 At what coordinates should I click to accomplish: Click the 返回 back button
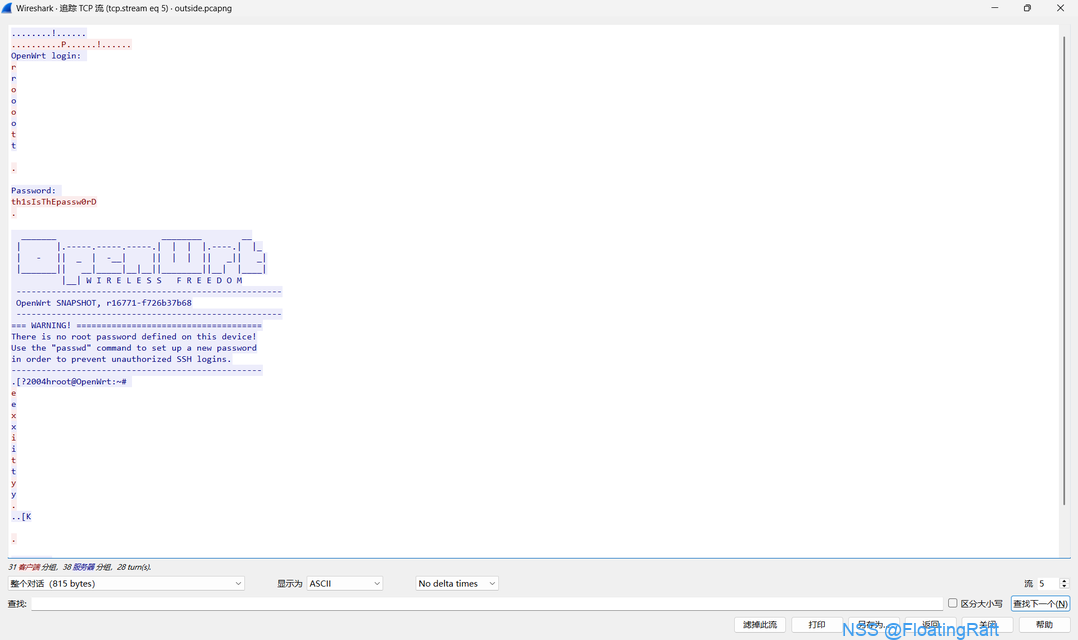(931, 625)
